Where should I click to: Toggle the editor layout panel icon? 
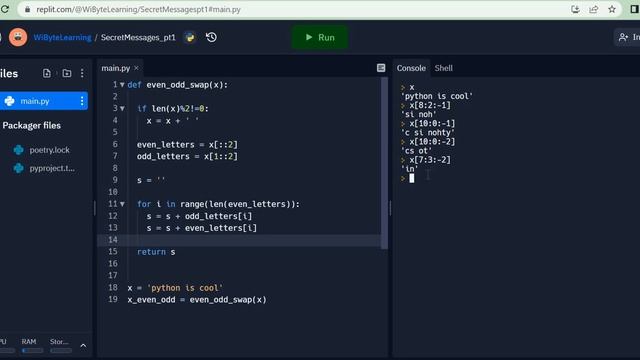(381, 68)
